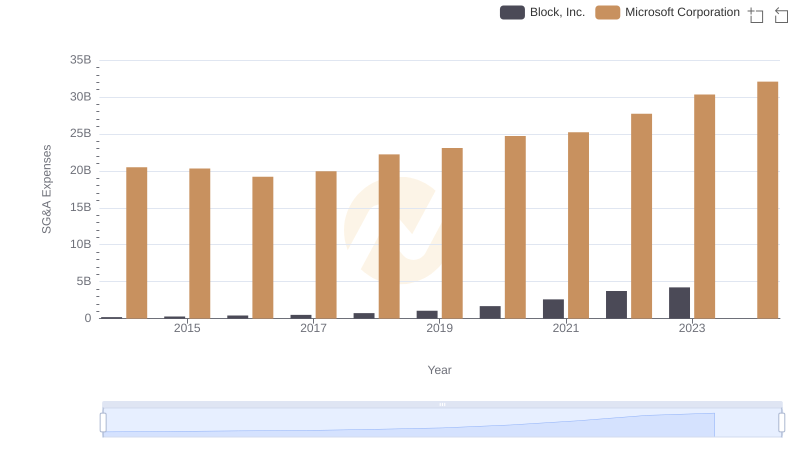Click the Microsoft bar for 2024
800x461 pixels.
pos(767,200)
